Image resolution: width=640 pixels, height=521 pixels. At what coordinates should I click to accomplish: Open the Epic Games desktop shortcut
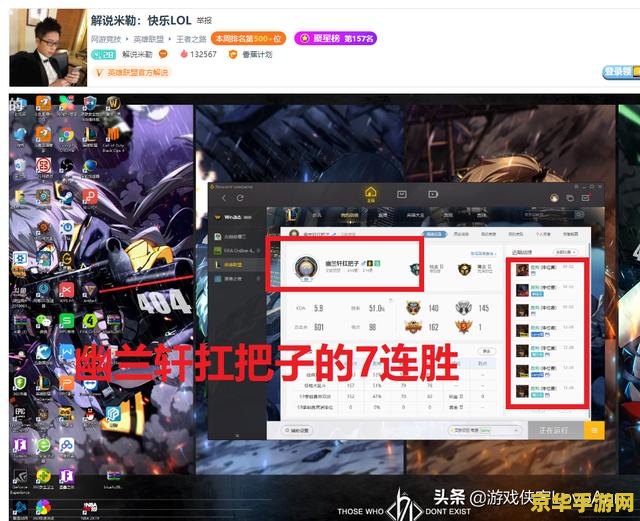(x=20, y=414)
